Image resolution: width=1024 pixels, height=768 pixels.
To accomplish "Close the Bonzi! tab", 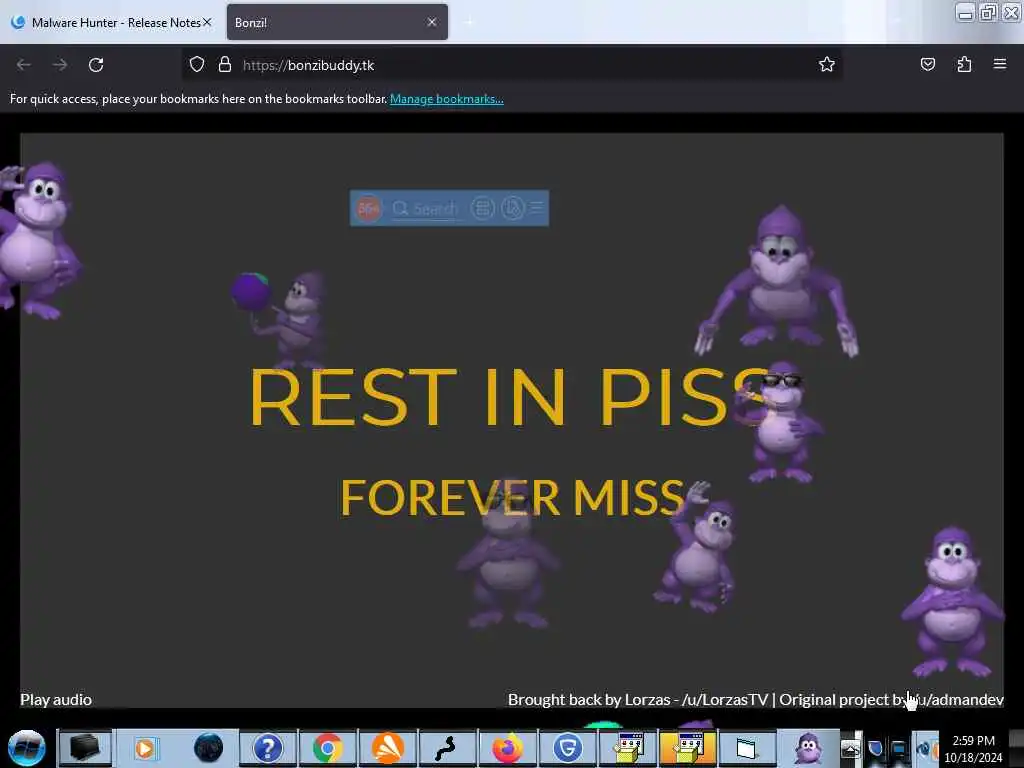I will [432, 22].
